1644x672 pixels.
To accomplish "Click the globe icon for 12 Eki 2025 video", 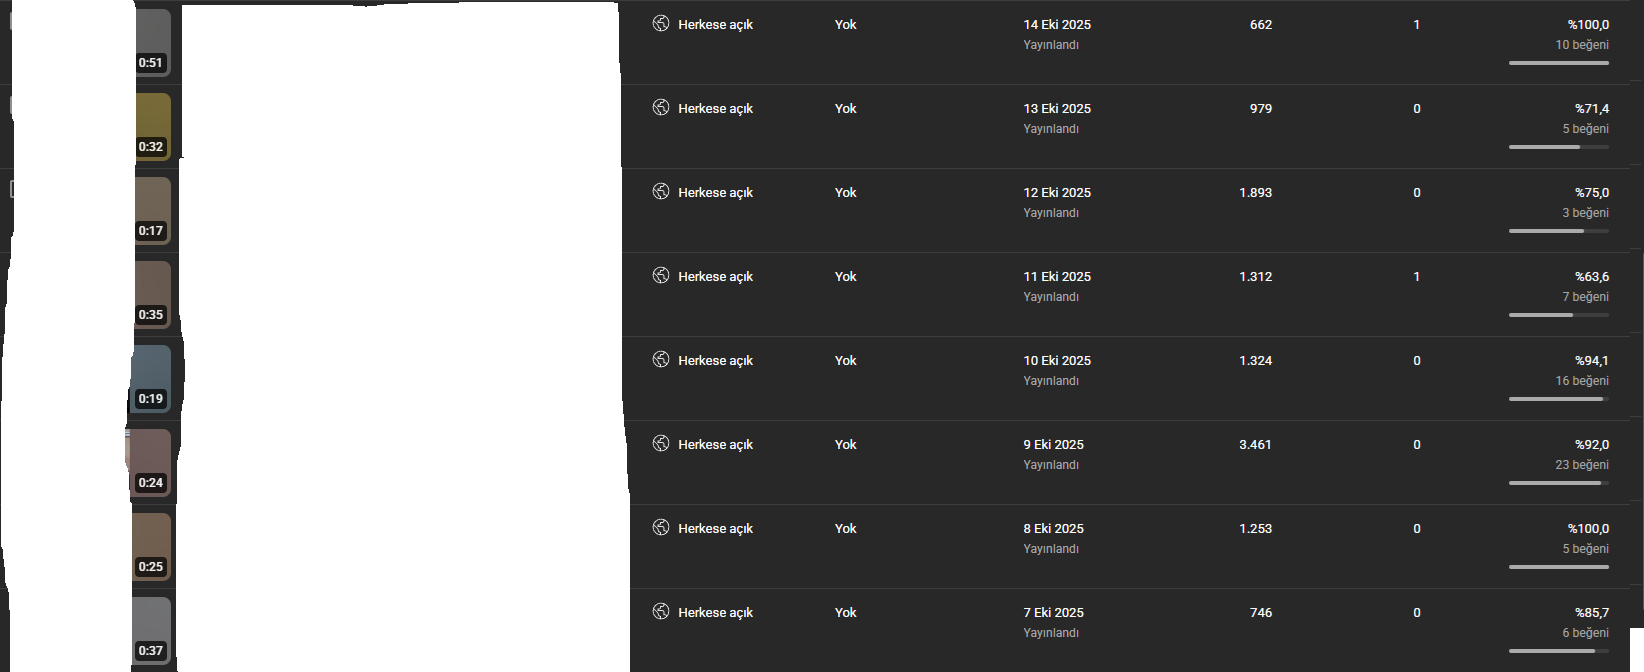I will tap(661, 191).
